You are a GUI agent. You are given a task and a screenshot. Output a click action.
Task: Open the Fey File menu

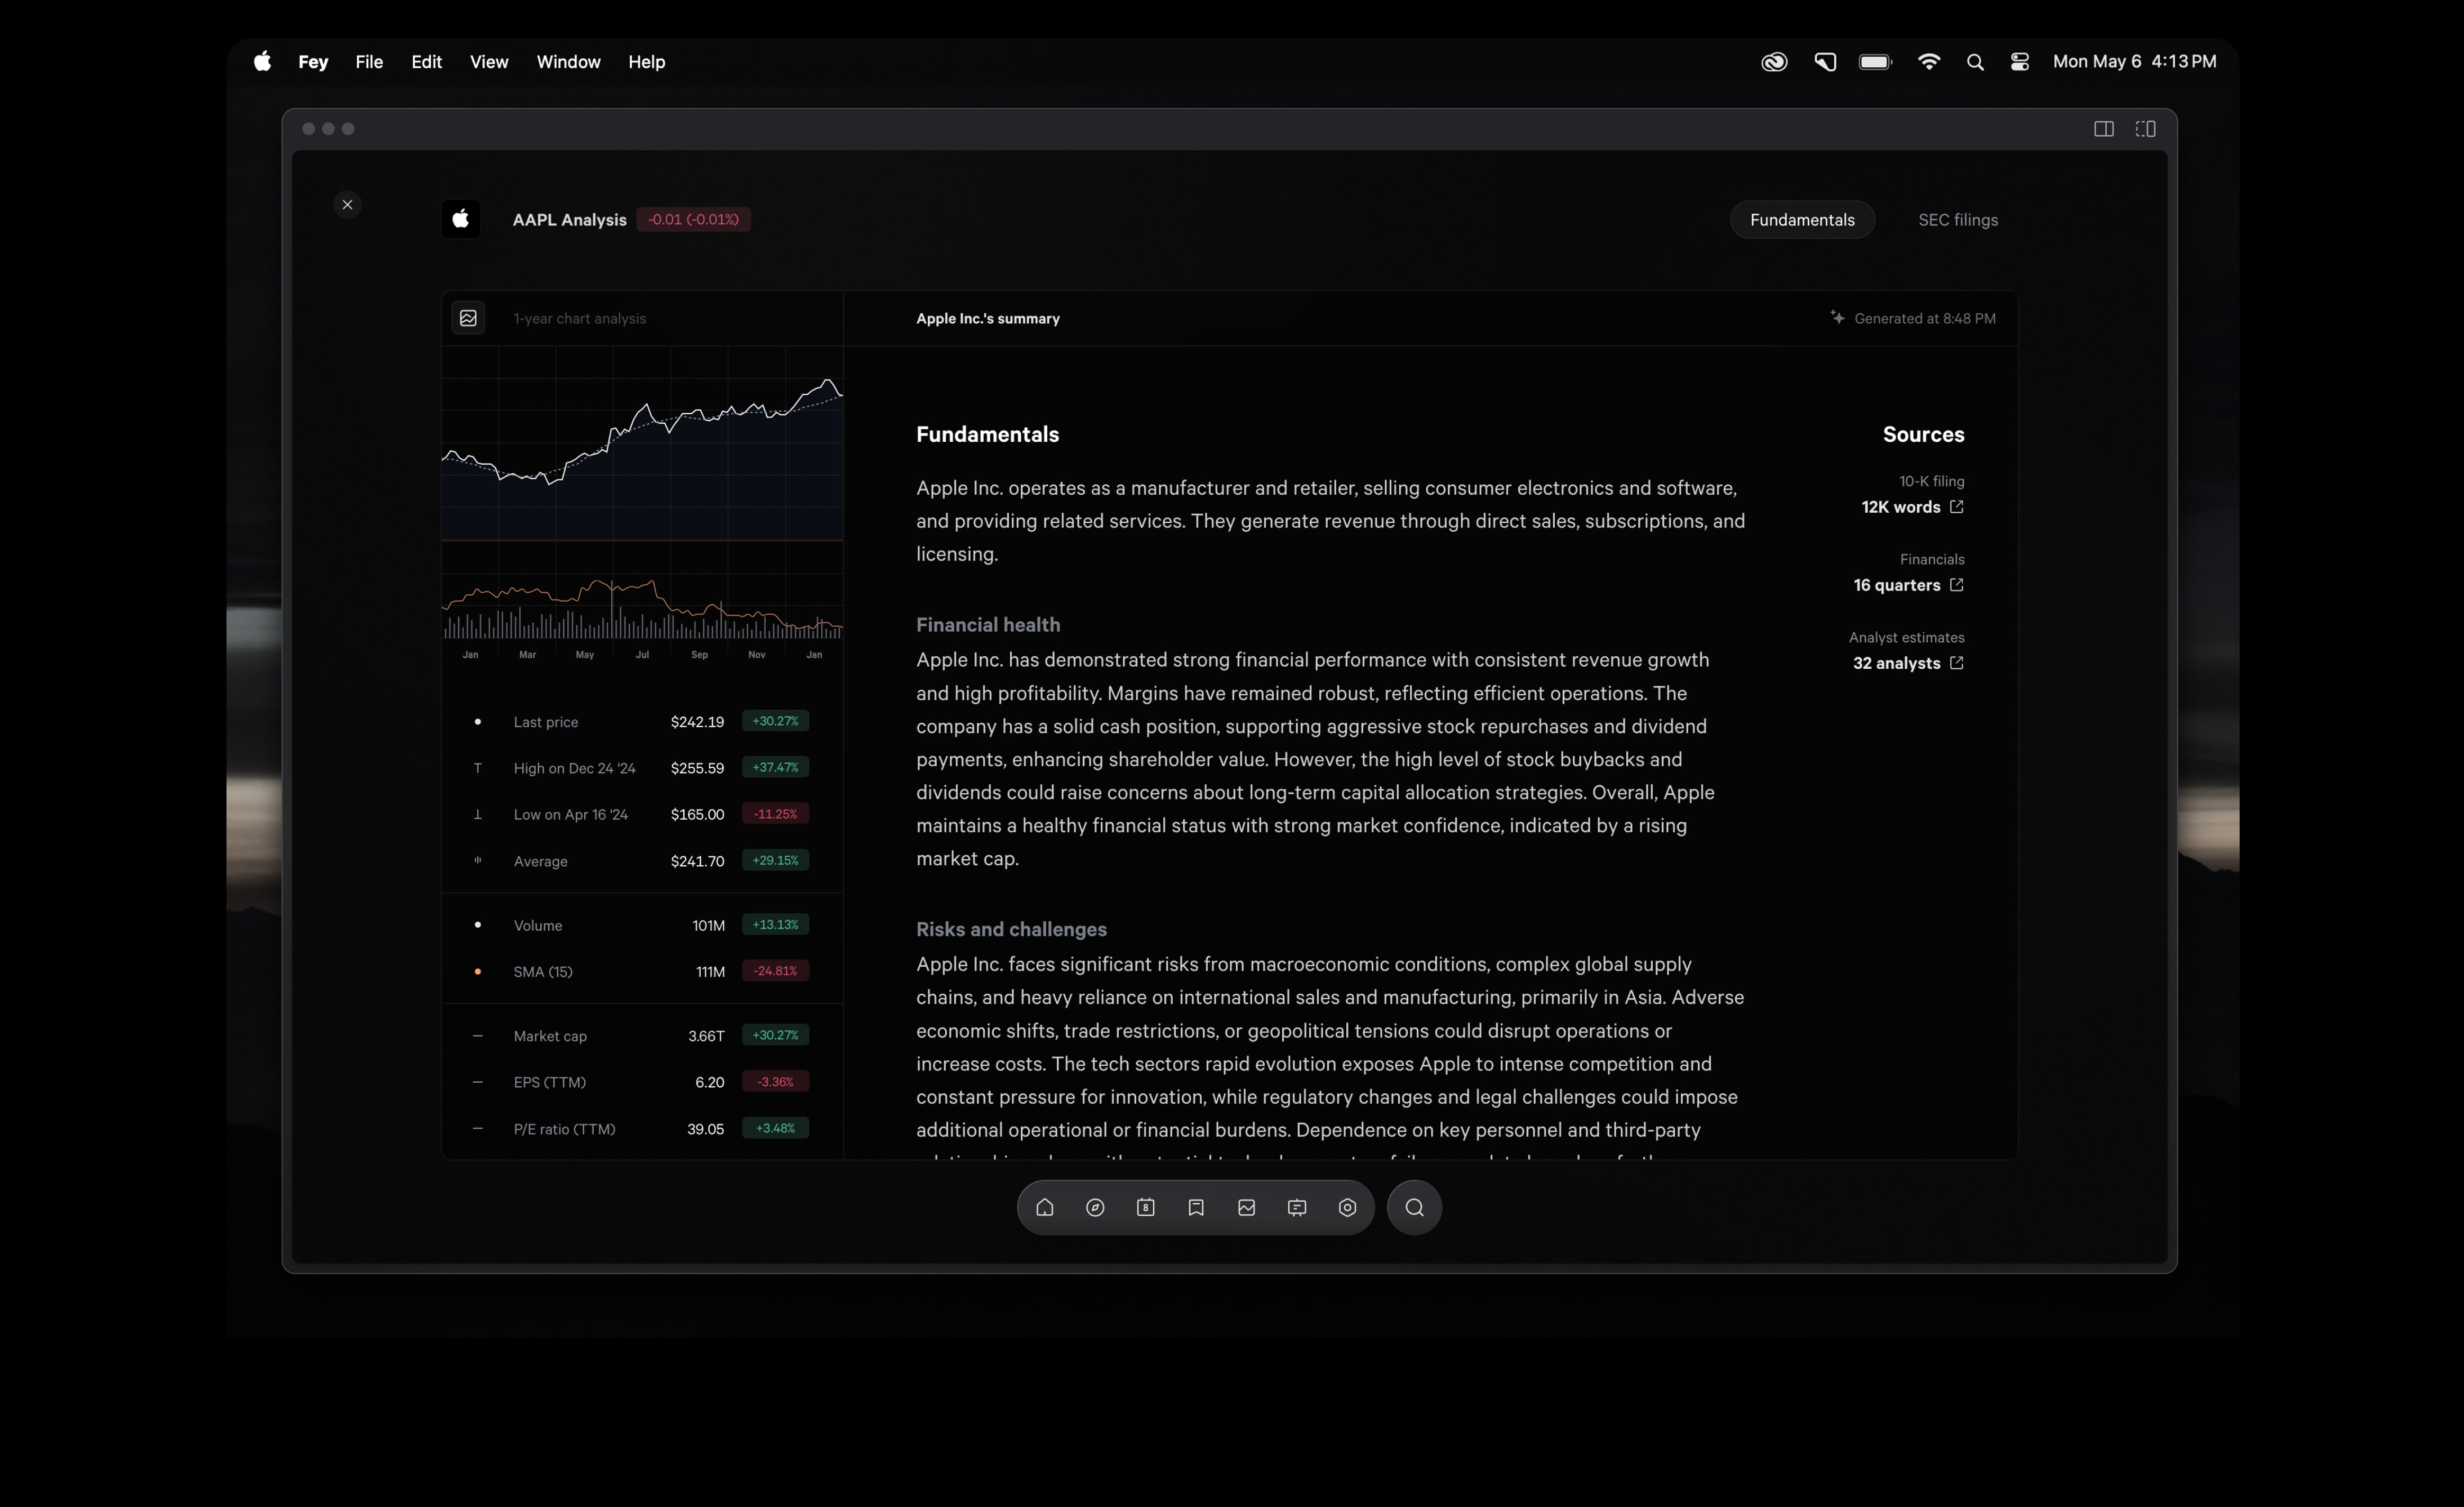pos(368,61)
